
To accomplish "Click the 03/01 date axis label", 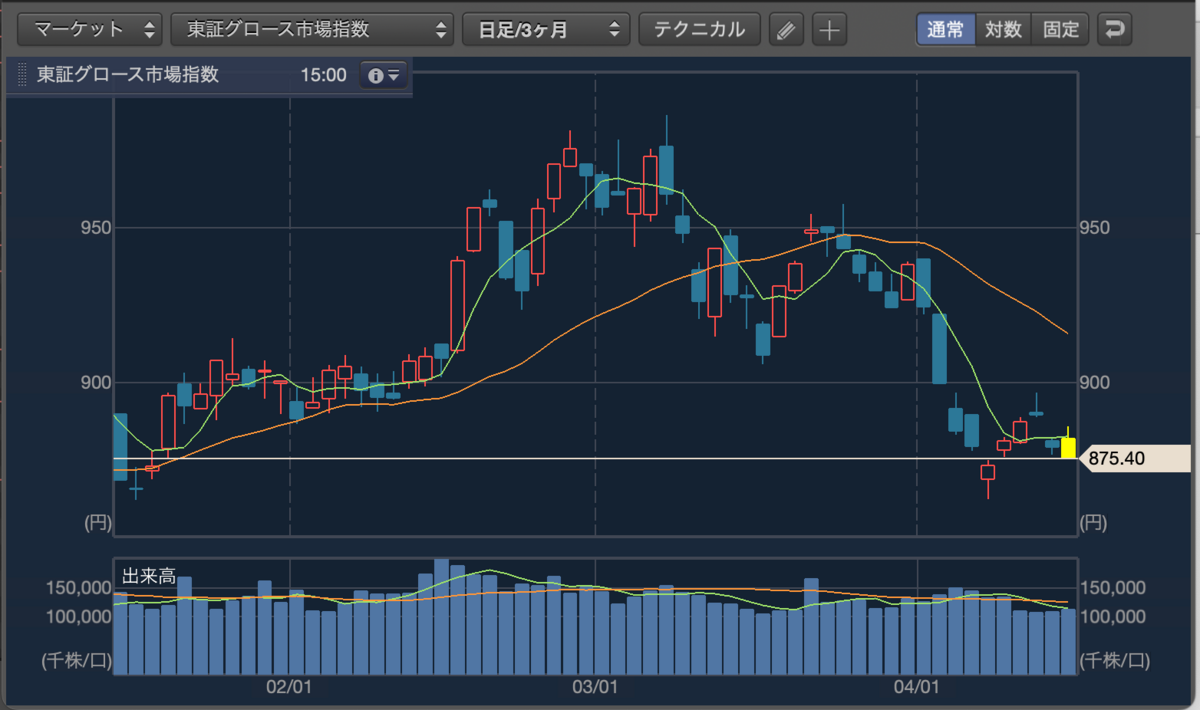I will tap(595, 687).
